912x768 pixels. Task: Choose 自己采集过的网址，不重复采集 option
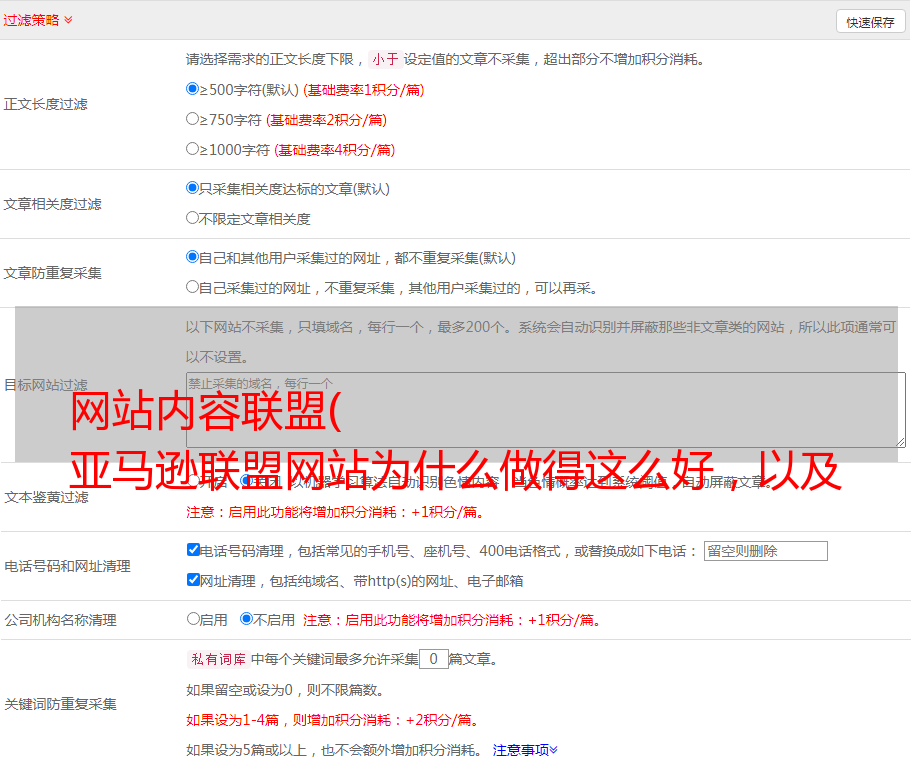coord(193,287)
